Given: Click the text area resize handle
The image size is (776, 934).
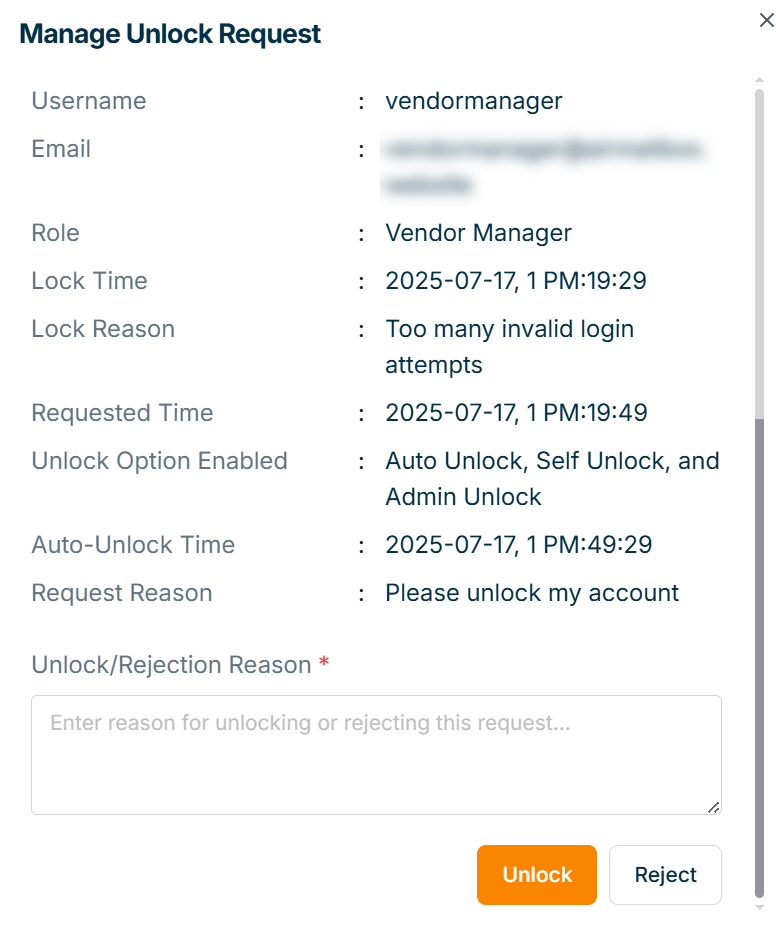Looking at the screenshot, I should (714, 807).
